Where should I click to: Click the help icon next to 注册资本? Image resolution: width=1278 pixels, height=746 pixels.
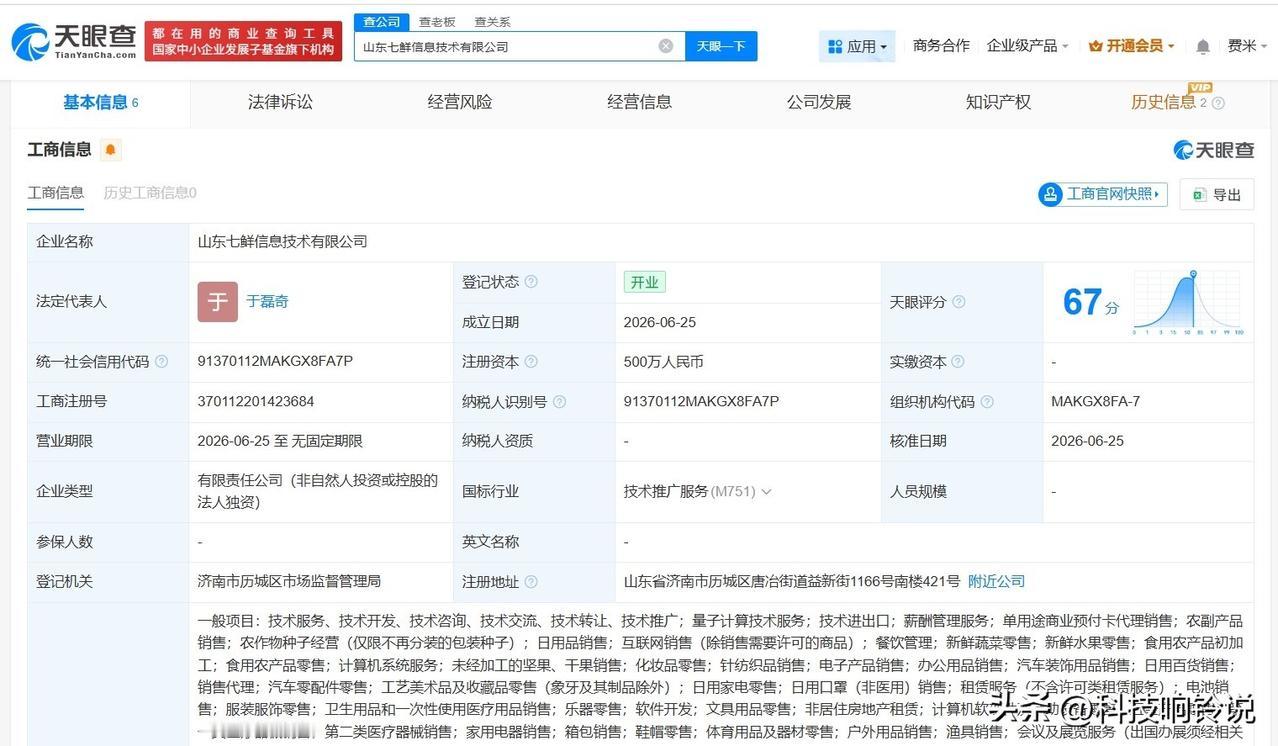click(x=531, y=362)
